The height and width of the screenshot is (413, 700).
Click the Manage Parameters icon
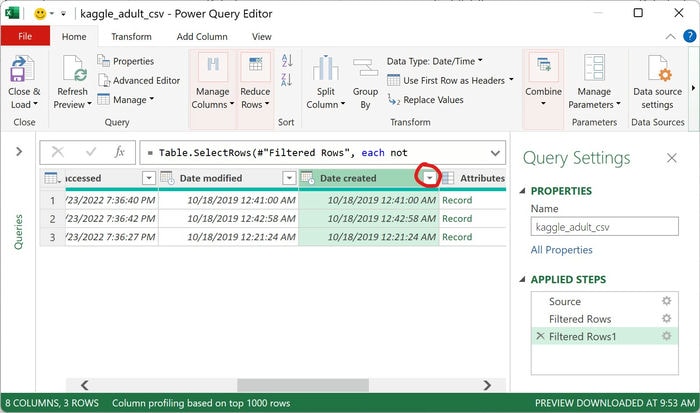[594, 68]
